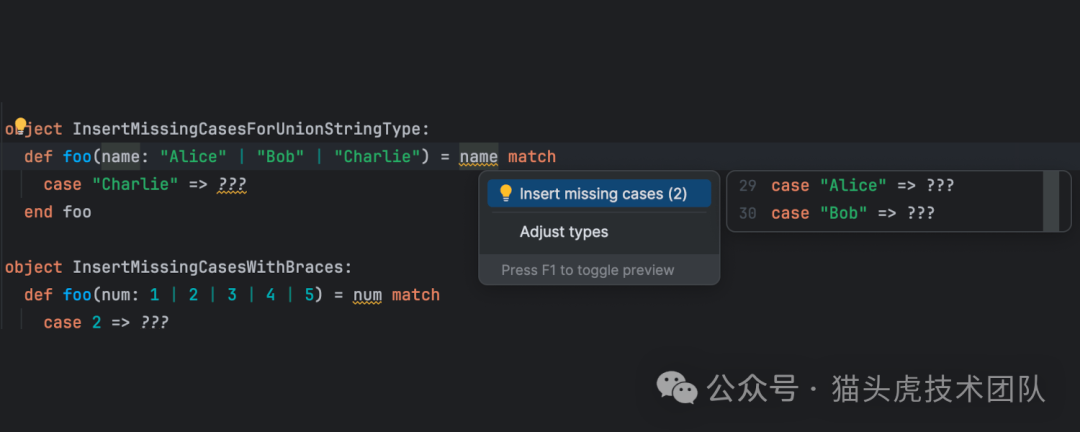This screenshot has width=1080, height=432.
Task: Click the yellow lightbulb in the editor gutter
Action: tap(18, 127)
